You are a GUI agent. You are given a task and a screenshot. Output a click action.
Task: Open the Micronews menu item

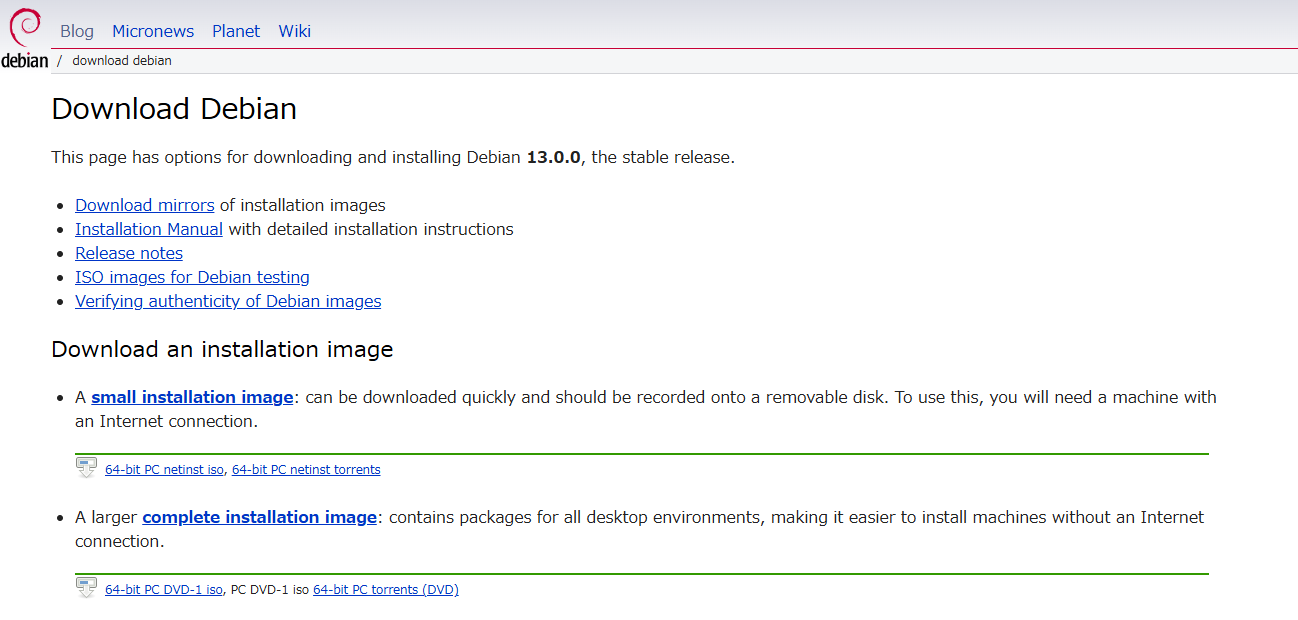[x=153, y=31]
